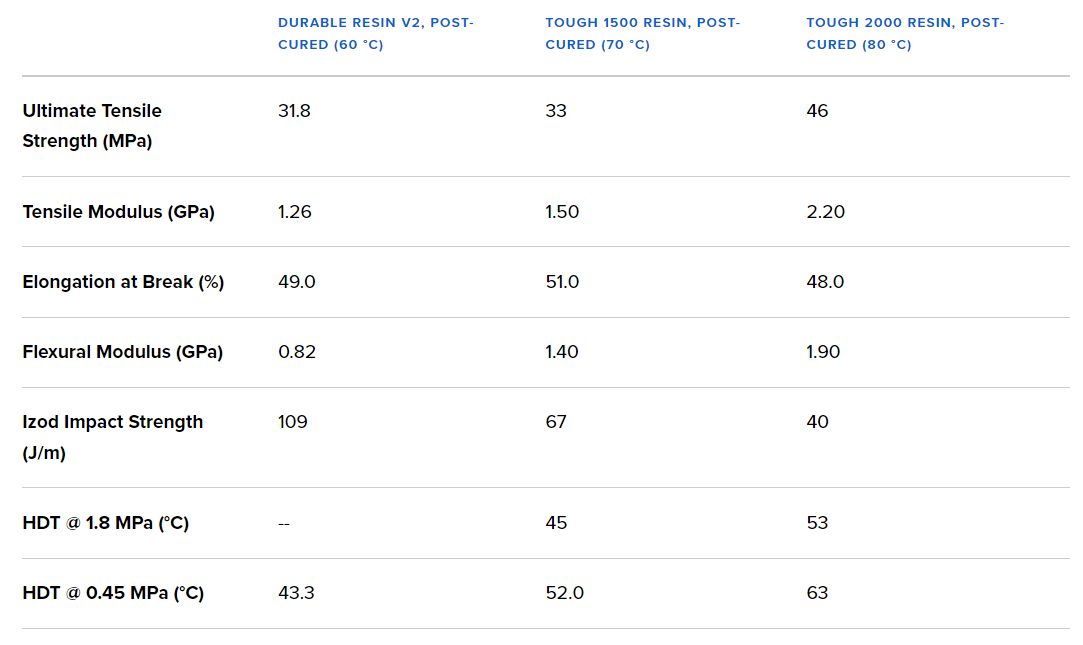Click the 0.82 flexural modulus value
1083x645 pixels.
[x=294, y=352]
